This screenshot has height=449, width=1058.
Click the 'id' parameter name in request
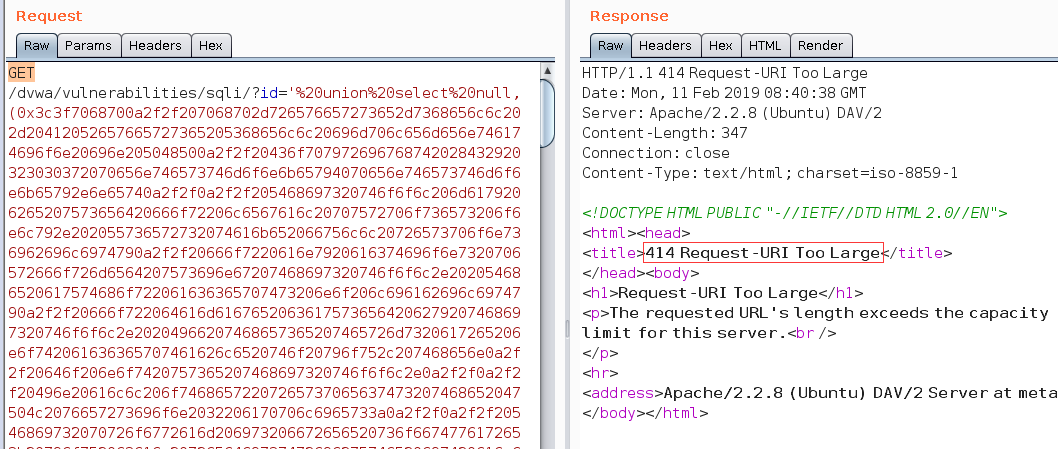tap(269, 93)
